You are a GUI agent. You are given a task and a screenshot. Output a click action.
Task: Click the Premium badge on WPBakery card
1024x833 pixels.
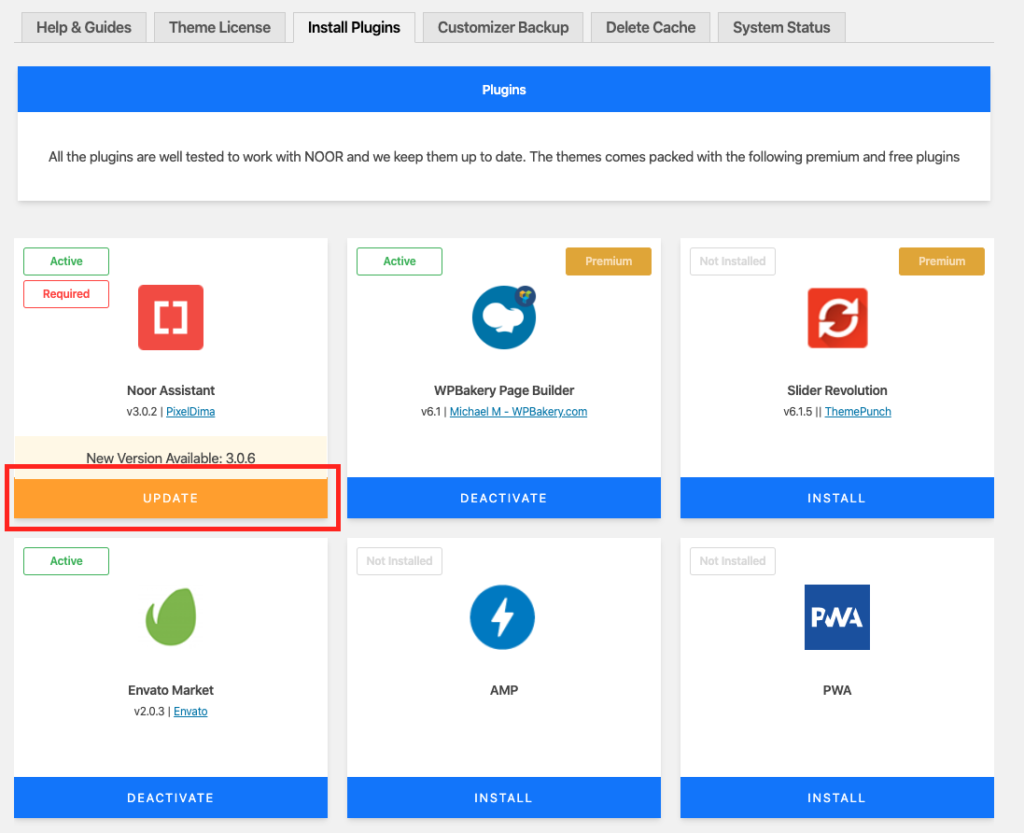(608, 261)
